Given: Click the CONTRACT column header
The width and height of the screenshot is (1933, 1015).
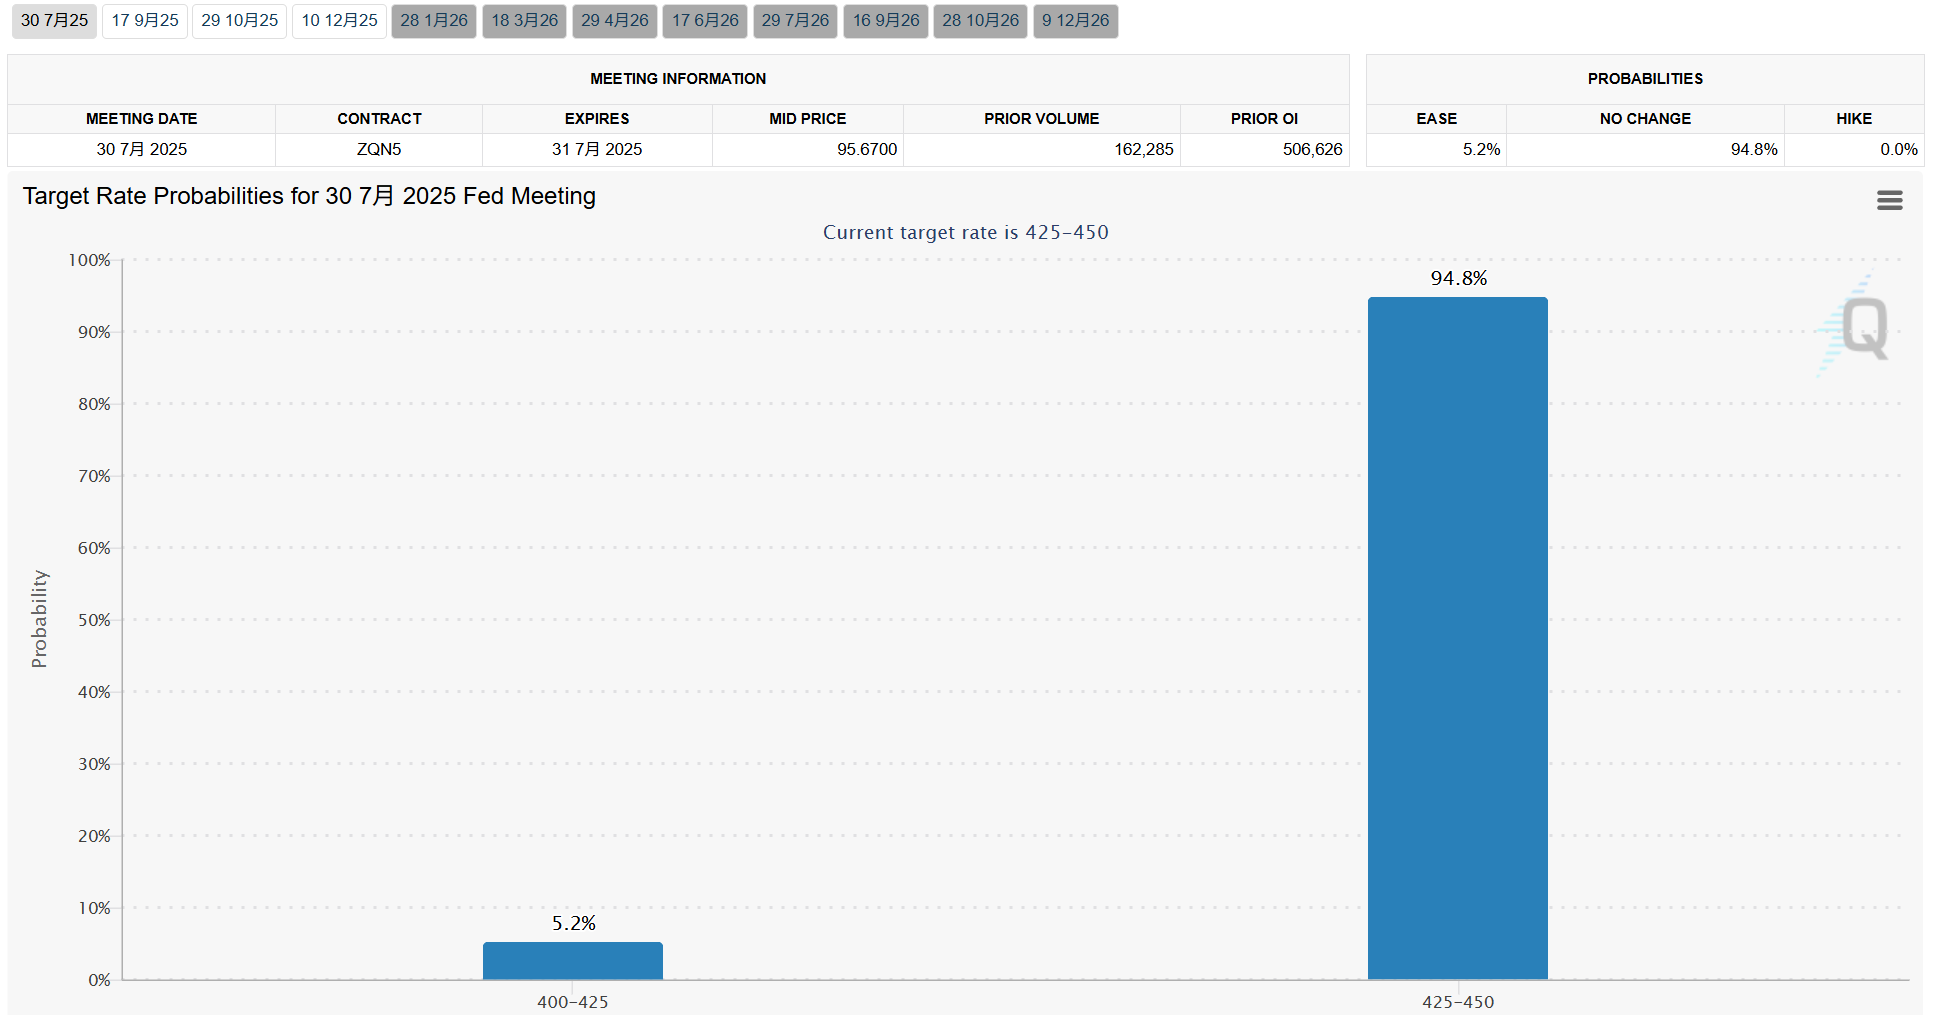Looking at the screenshot, I should pos(379,119).
